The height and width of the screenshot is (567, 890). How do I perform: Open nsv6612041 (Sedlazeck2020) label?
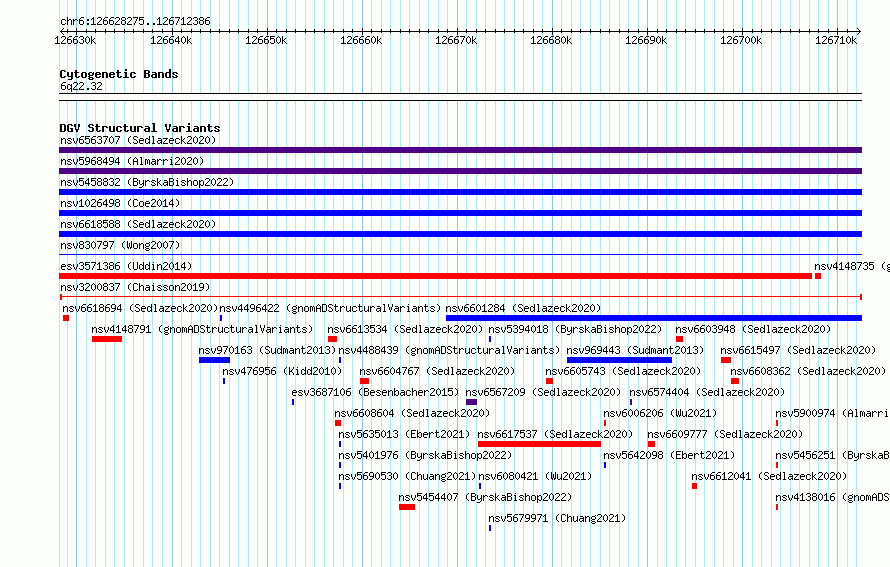pos(769,476)
